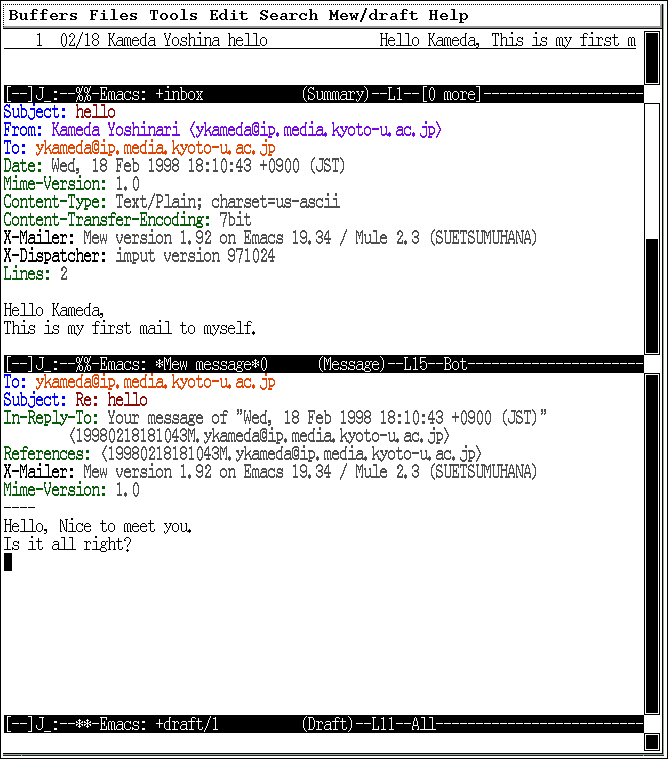
Task: Click the Lines: 2 header
Action: pos(35,274)
